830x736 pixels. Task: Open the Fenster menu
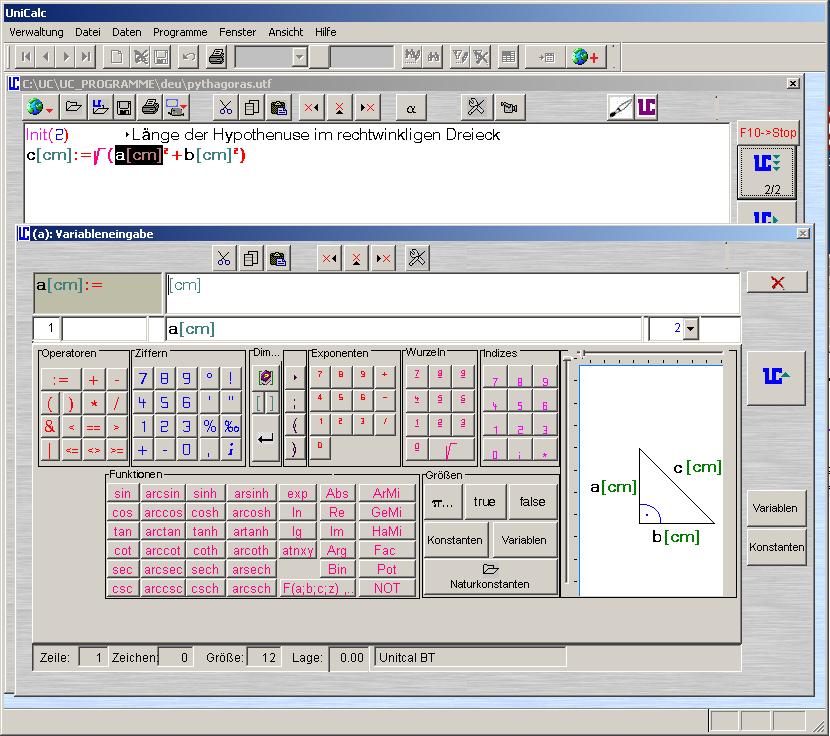click(237, 32)
